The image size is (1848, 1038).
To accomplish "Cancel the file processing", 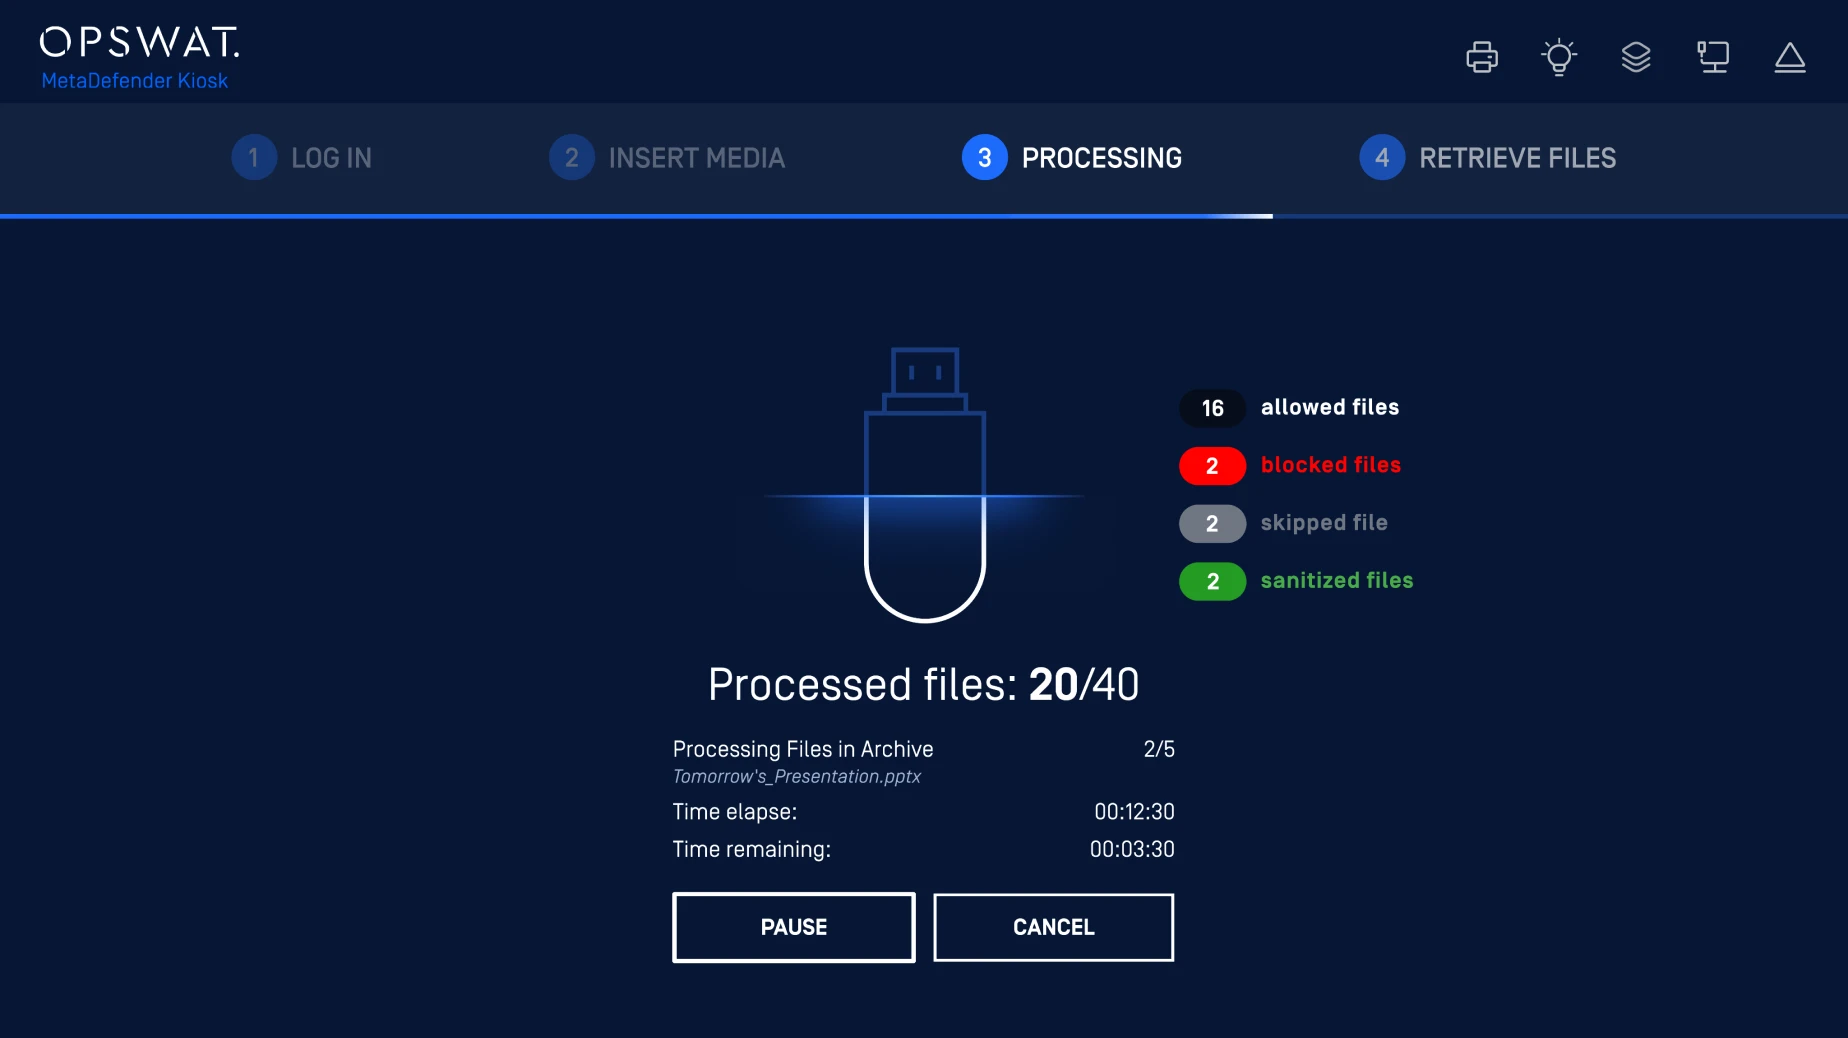I will click(x=1053, y=927).
